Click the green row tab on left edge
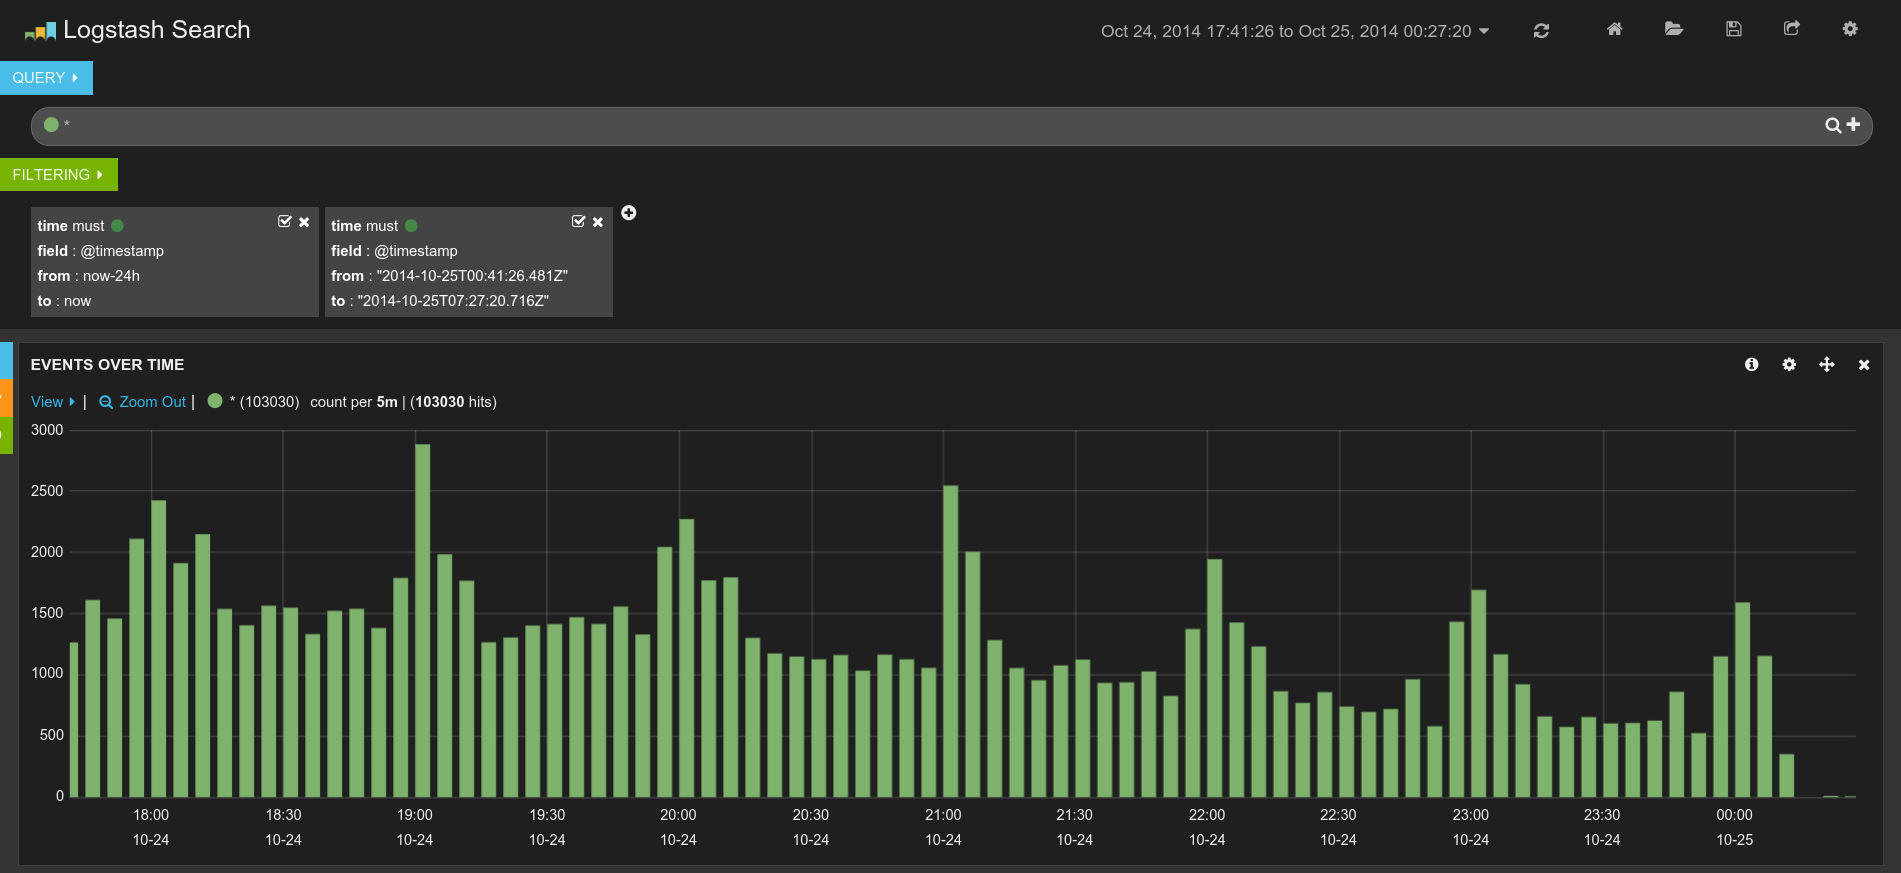This screenshot has width=1901, height=873. [x=6, y=435]
